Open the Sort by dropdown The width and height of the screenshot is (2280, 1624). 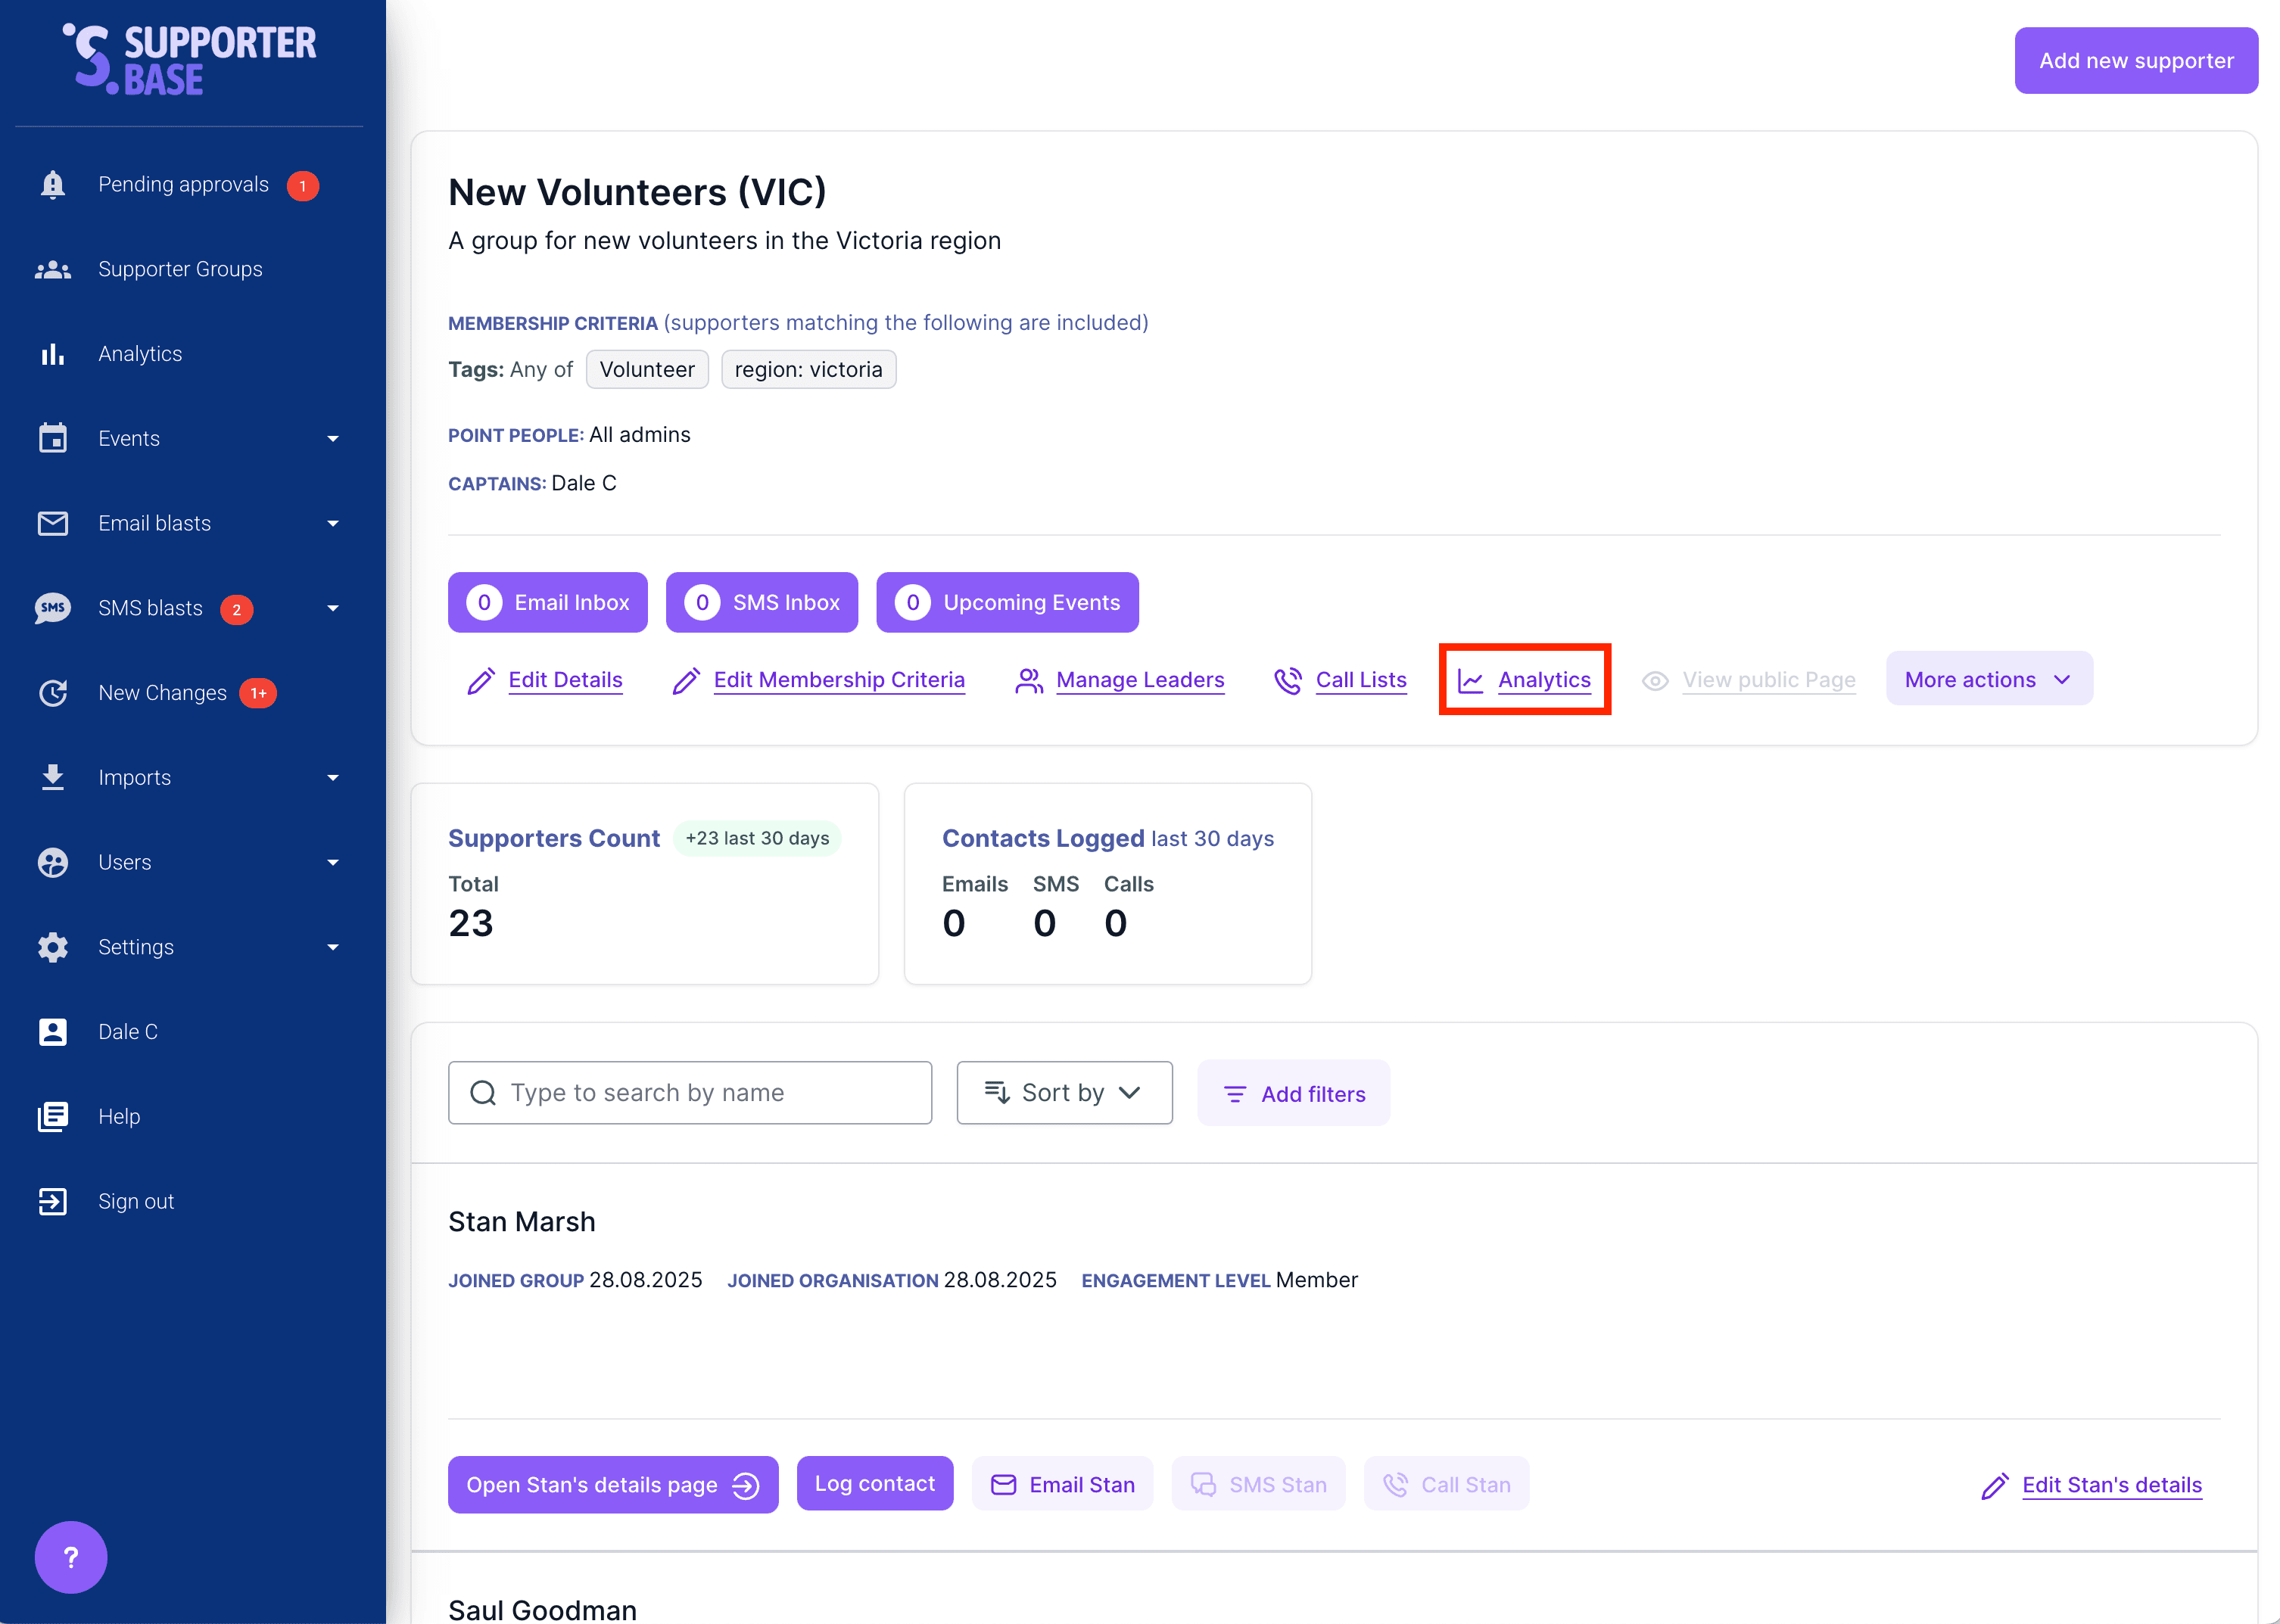(1064, 1092)
